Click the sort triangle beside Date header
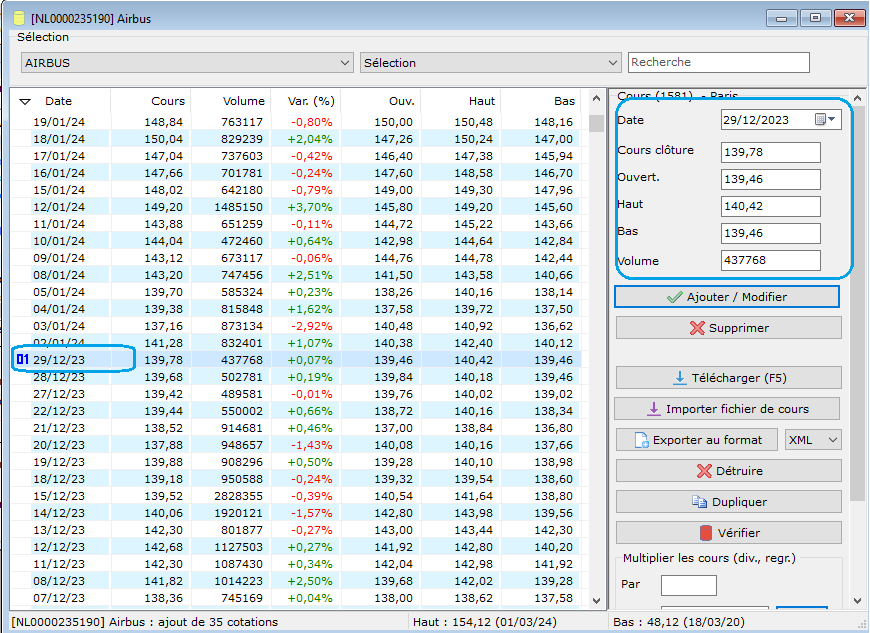This screenshot has height=633, width=870. coord(25,102)
